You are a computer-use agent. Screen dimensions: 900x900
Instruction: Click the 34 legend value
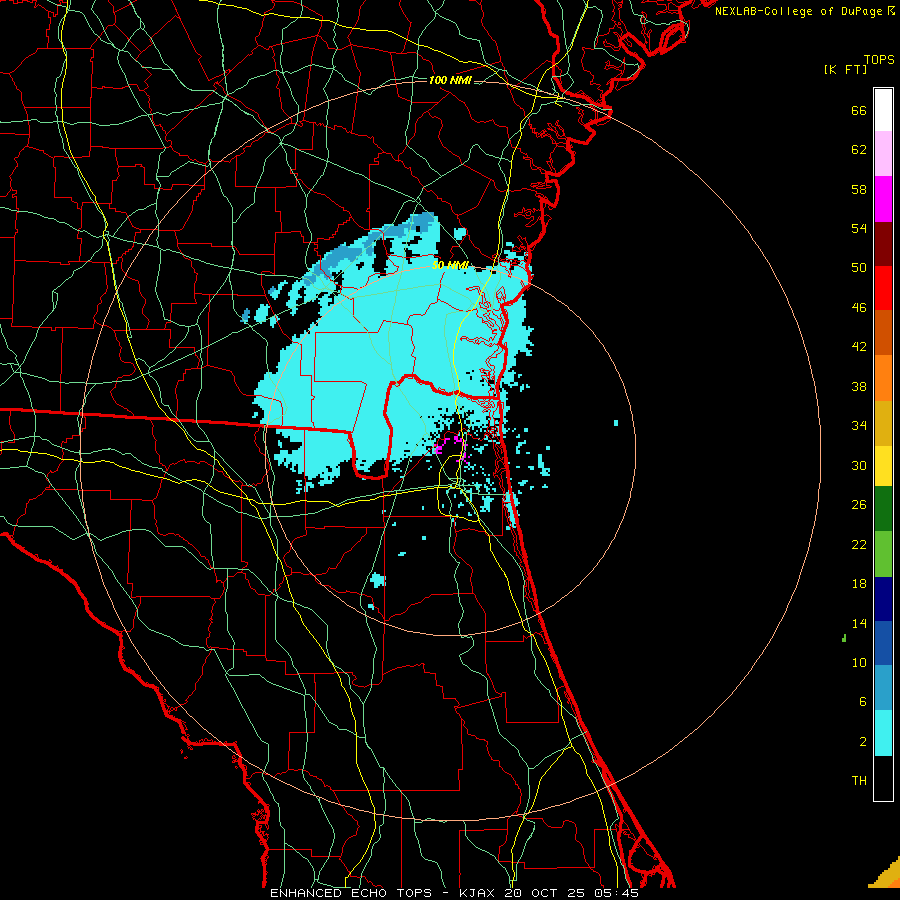(859, 426)
